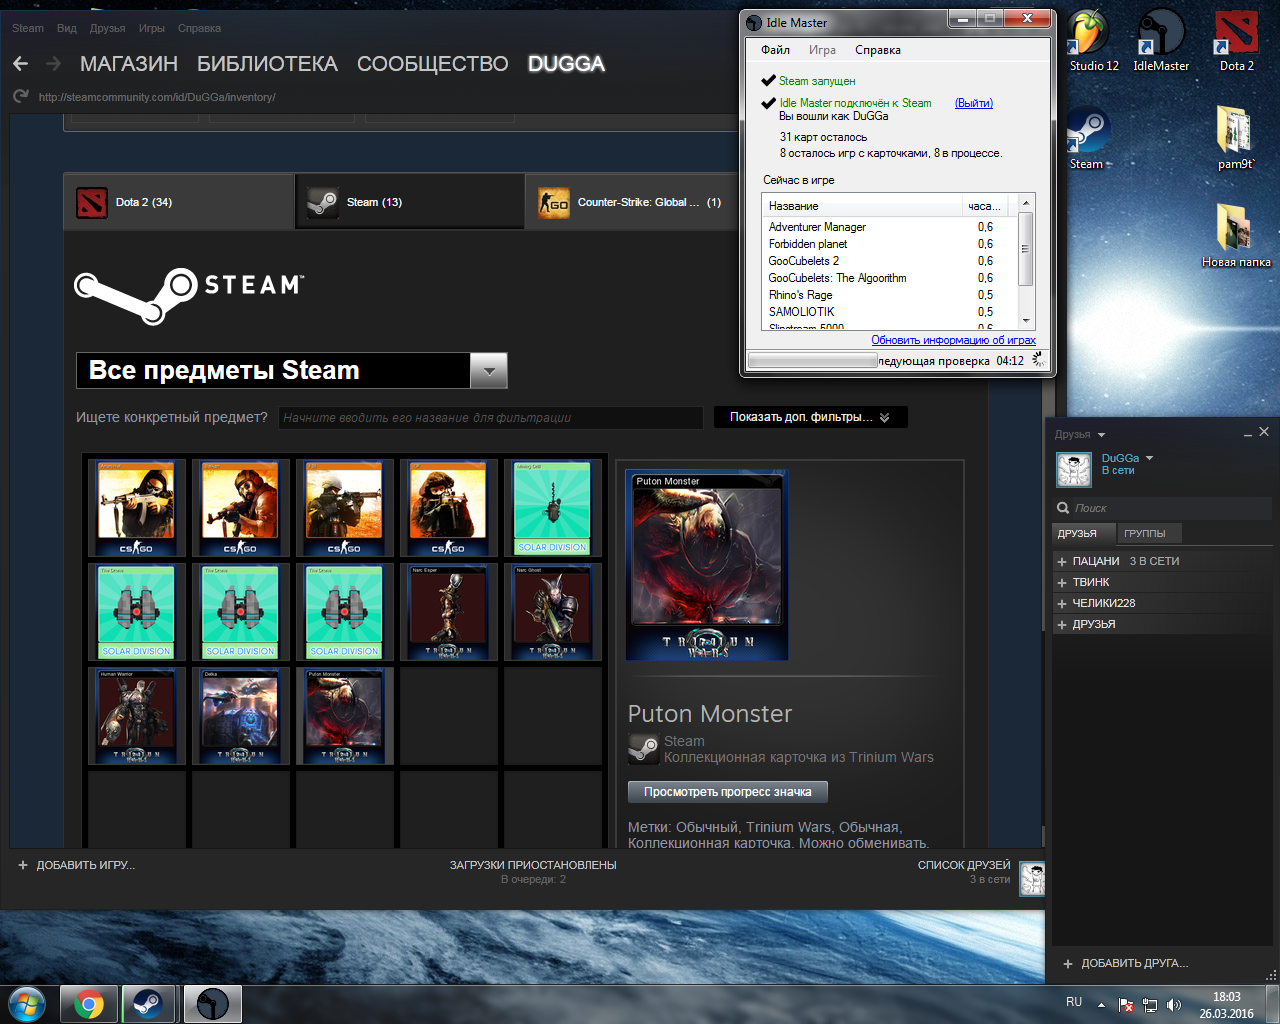Open the Windows Start menu
The width and height of the screenshot is (1280, 1024).
coord(27,1003)
